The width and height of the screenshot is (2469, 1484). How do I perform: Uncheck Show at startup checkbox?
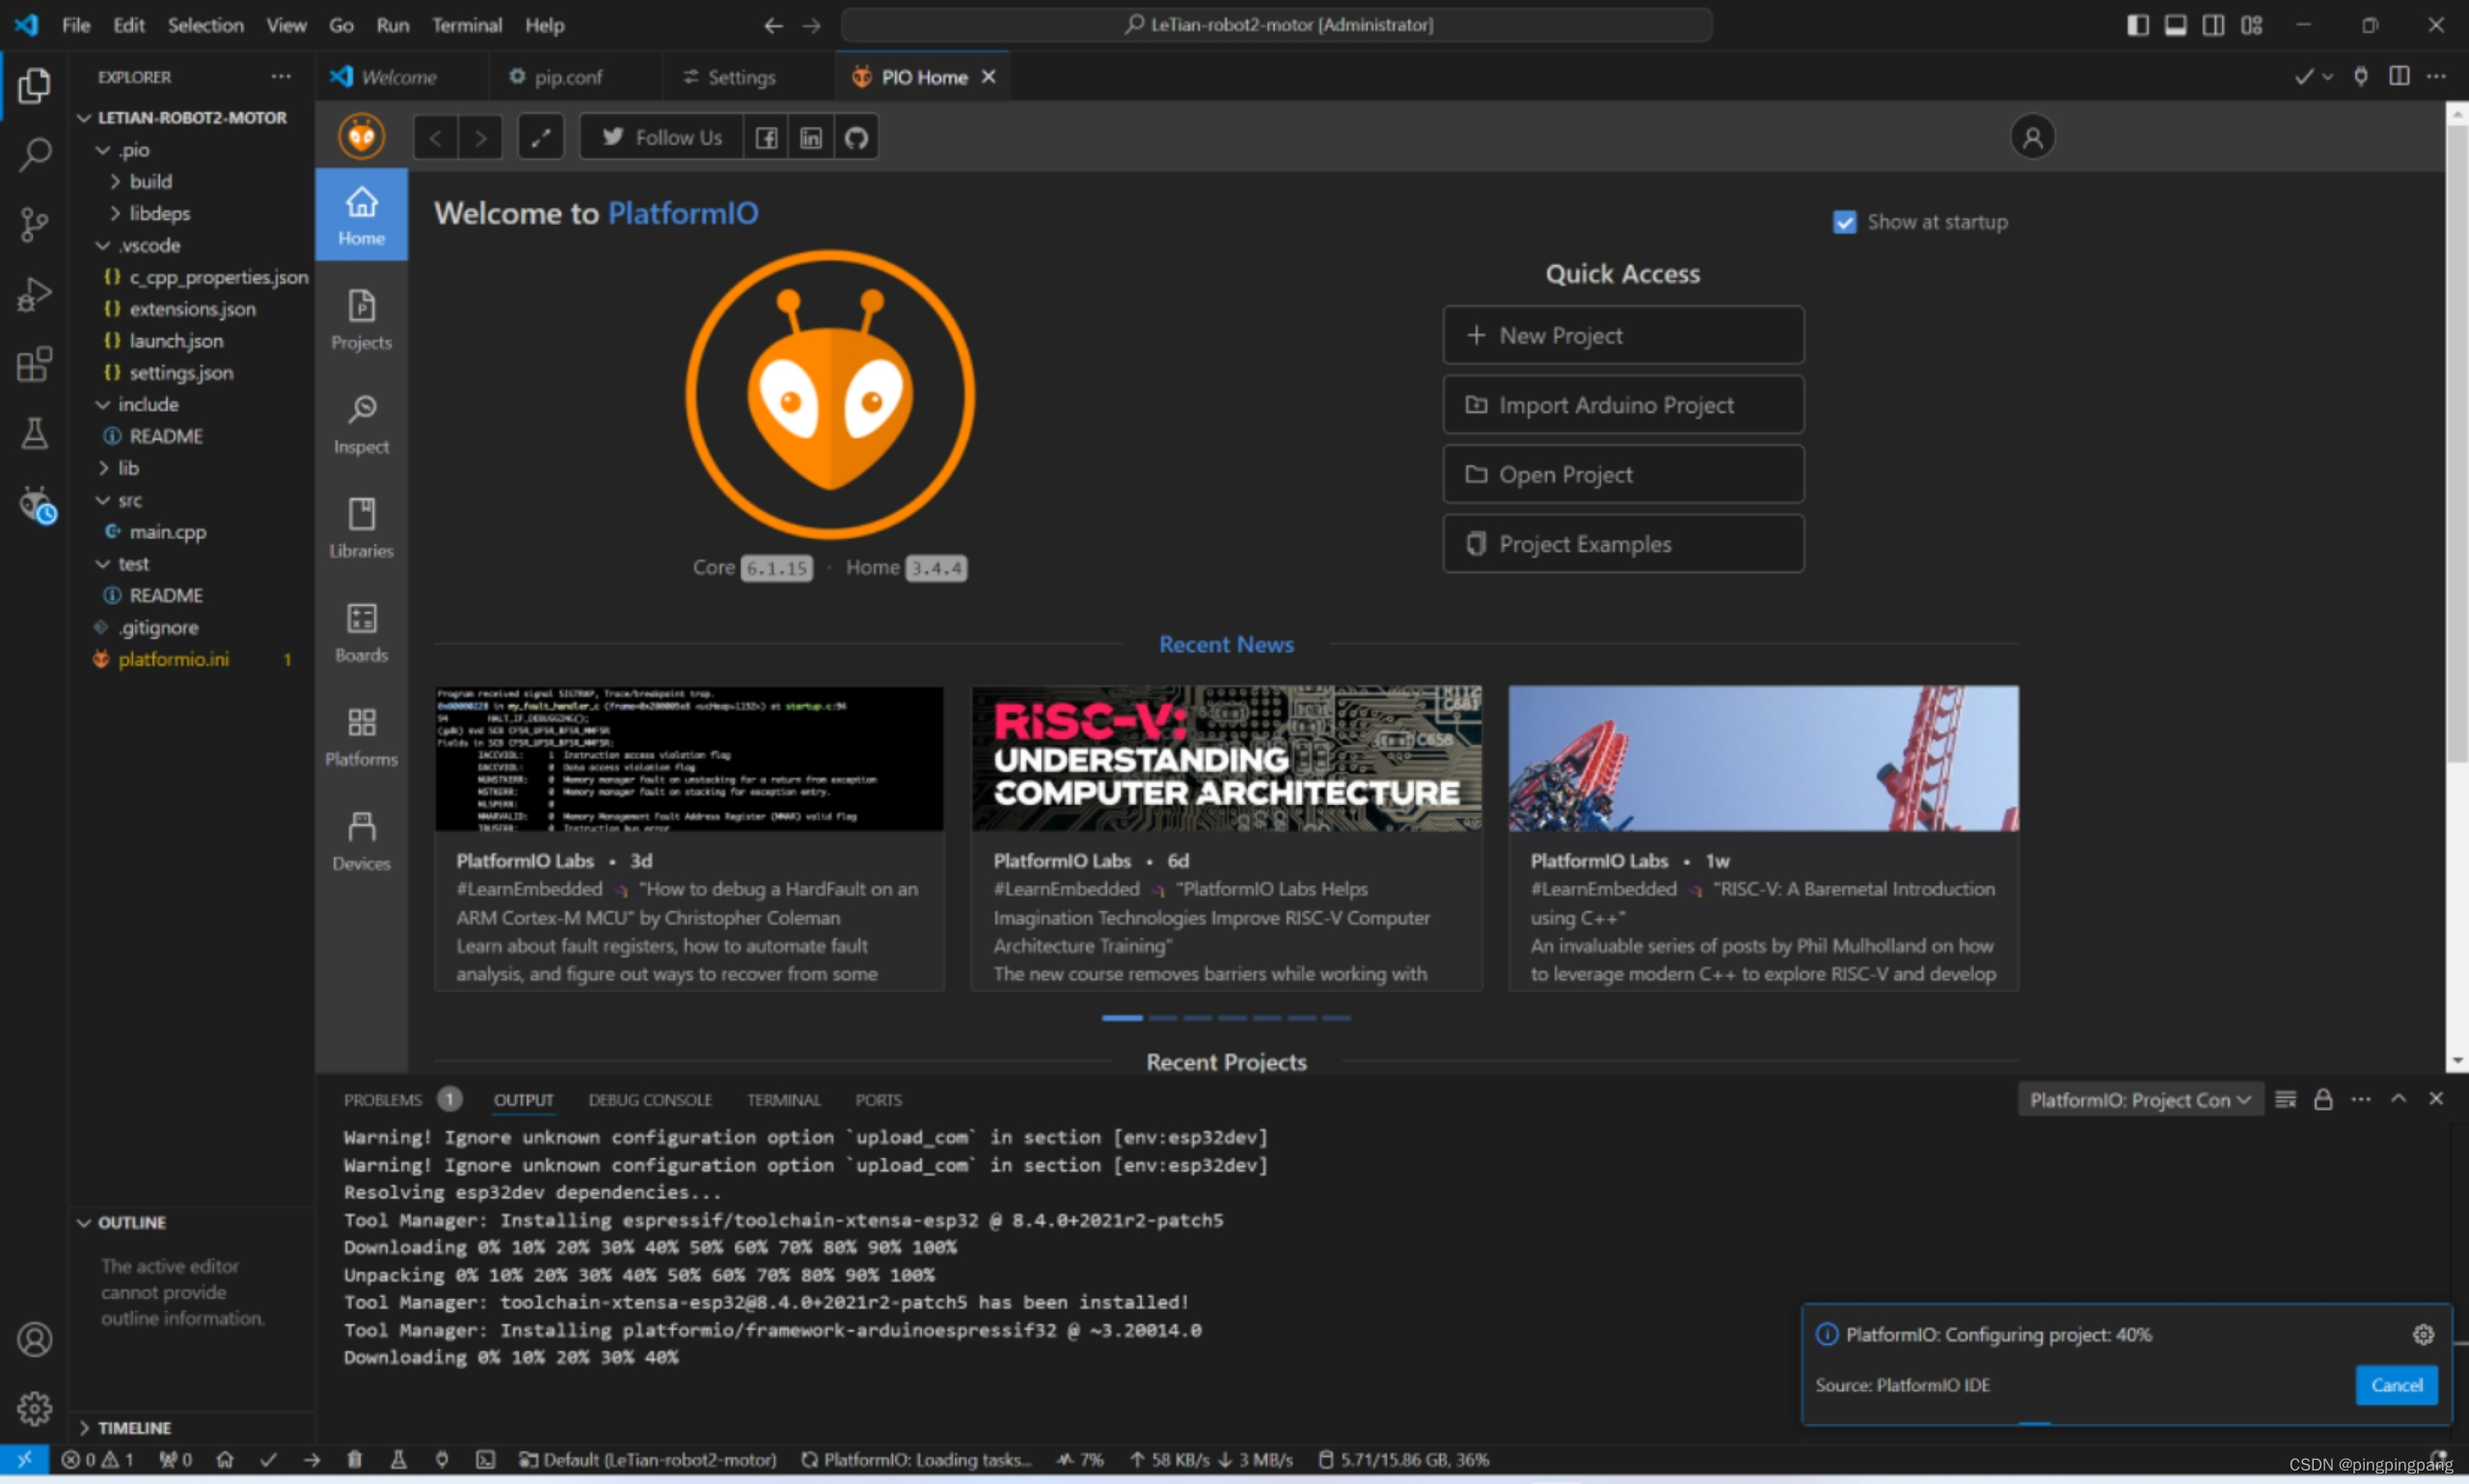1844,222
